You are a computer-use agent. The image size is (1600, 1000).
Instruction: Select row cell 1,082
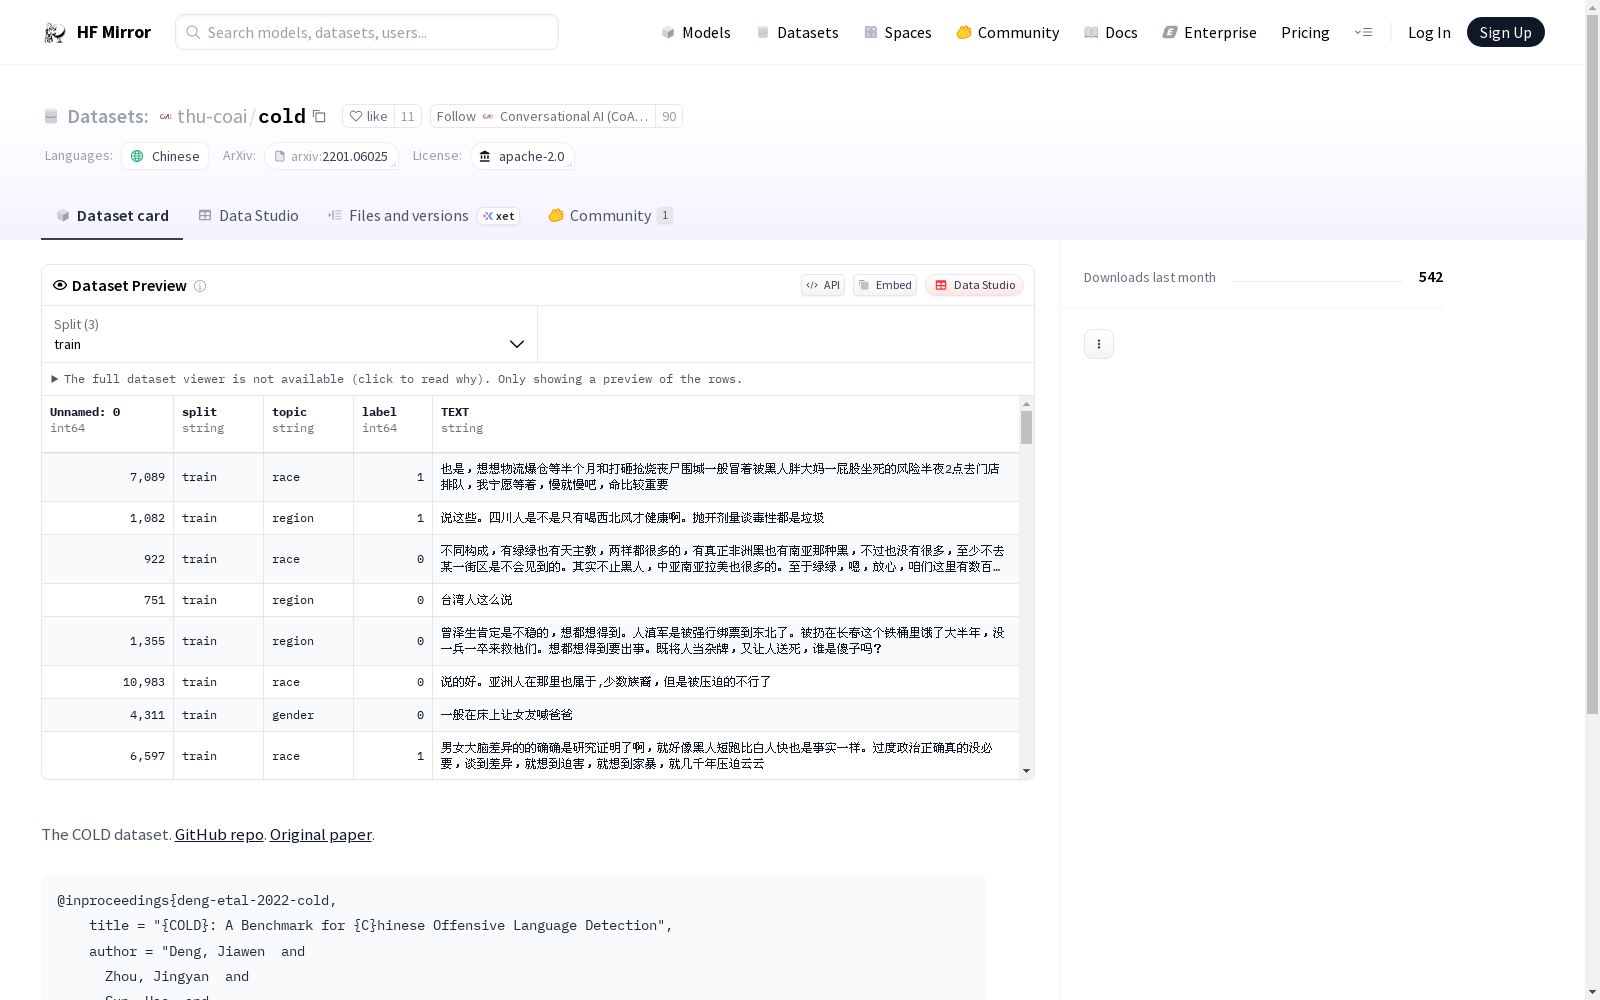pos(108,518)
